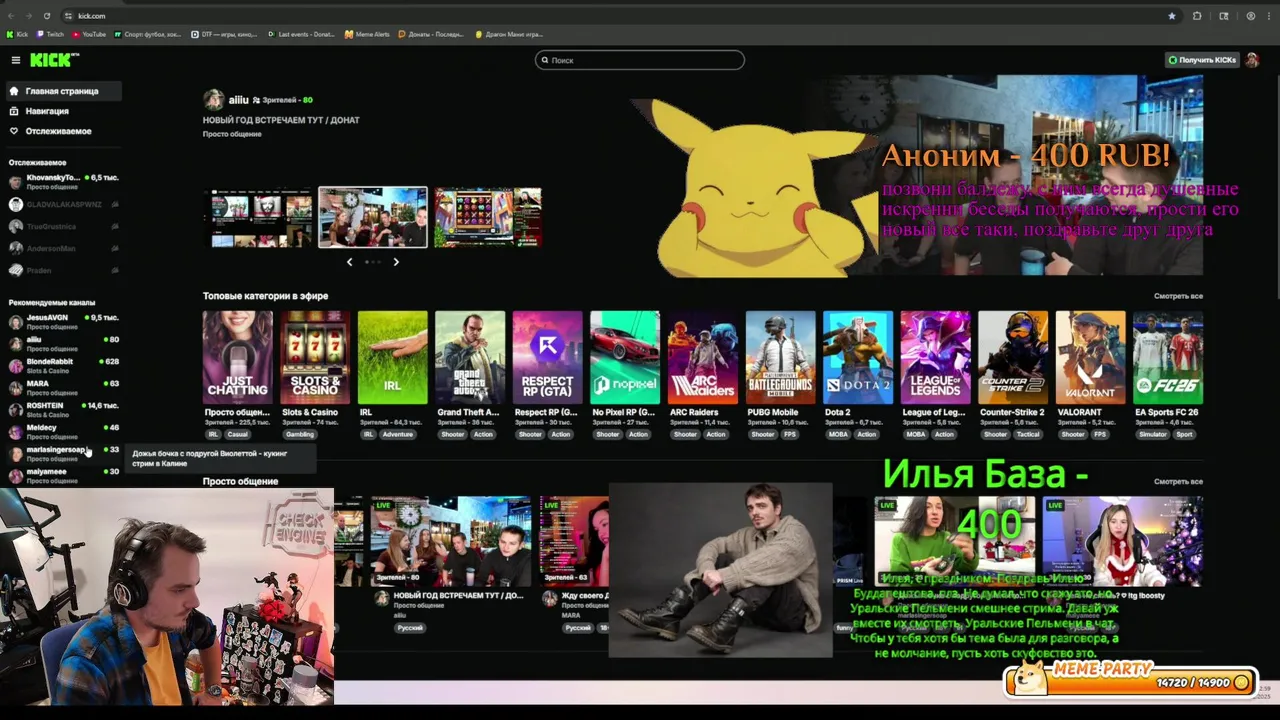1280x720 pixels.
Task: Open malyameee recommended channel
Action: click(64, 475)
